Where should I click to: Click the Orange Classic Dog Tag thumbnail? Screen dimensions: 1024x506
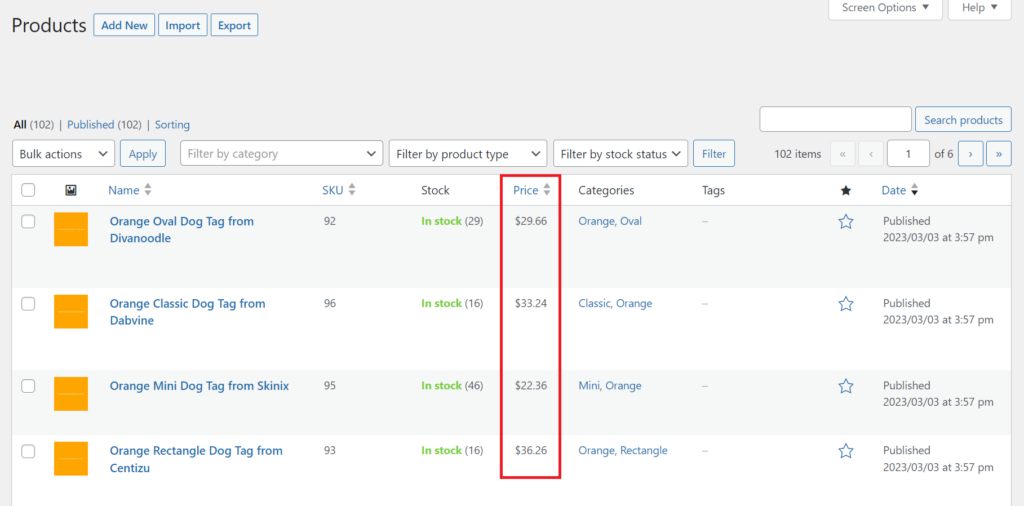click(71, 311)
